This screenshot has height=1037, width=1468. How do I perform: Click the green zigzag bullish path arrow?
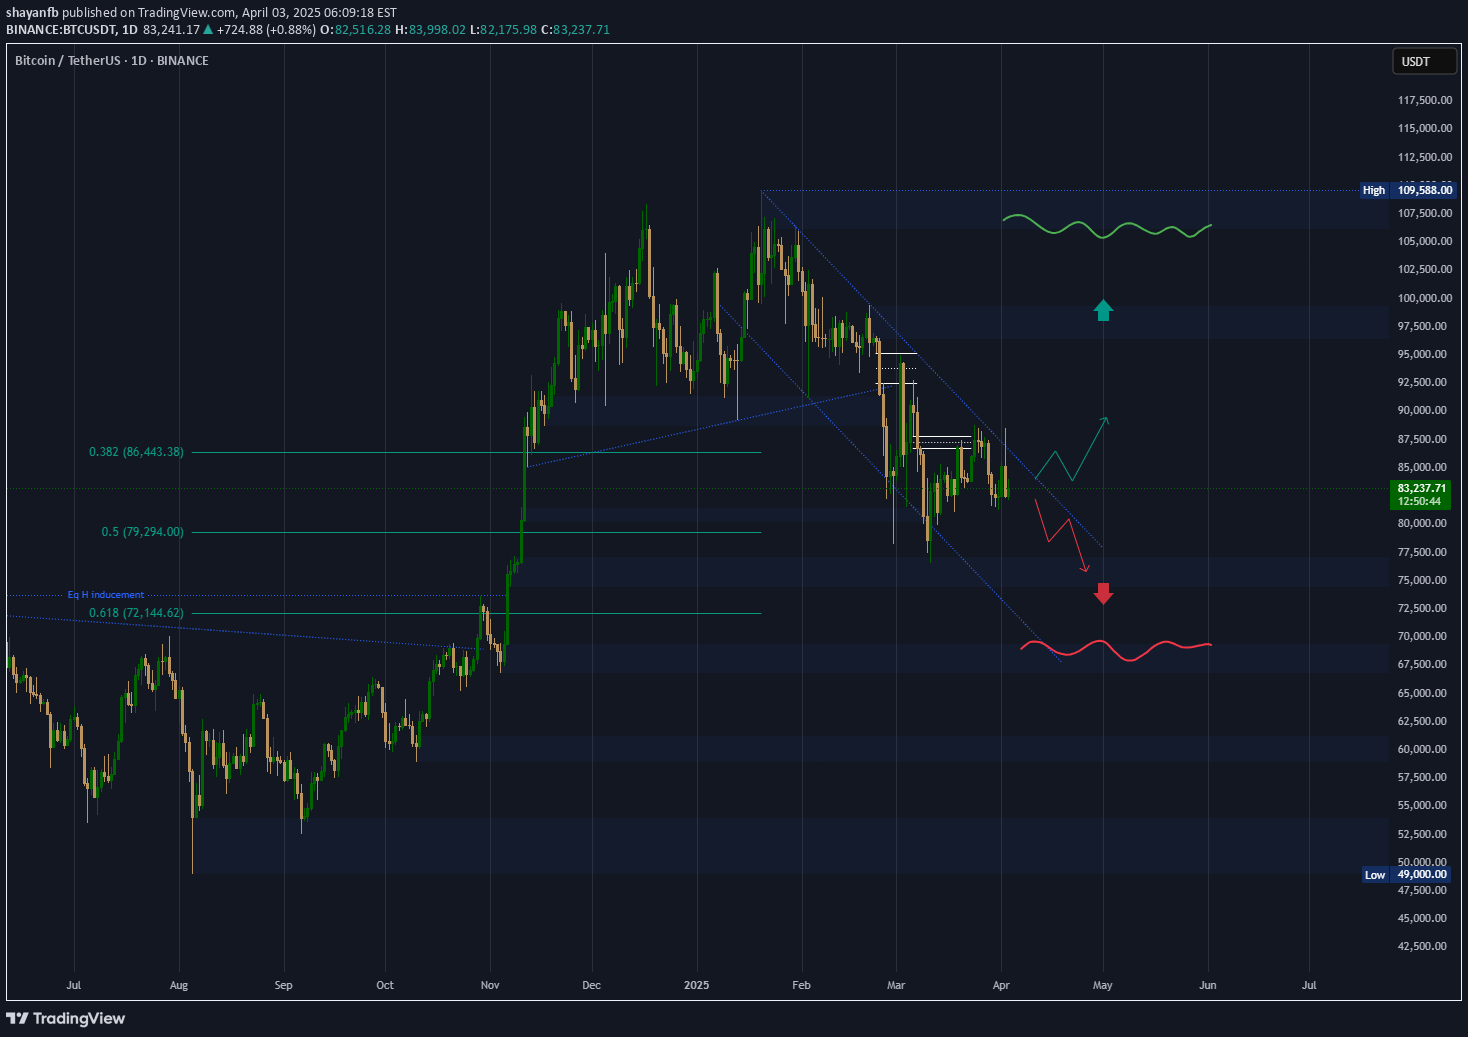[x=1072, y=449]
